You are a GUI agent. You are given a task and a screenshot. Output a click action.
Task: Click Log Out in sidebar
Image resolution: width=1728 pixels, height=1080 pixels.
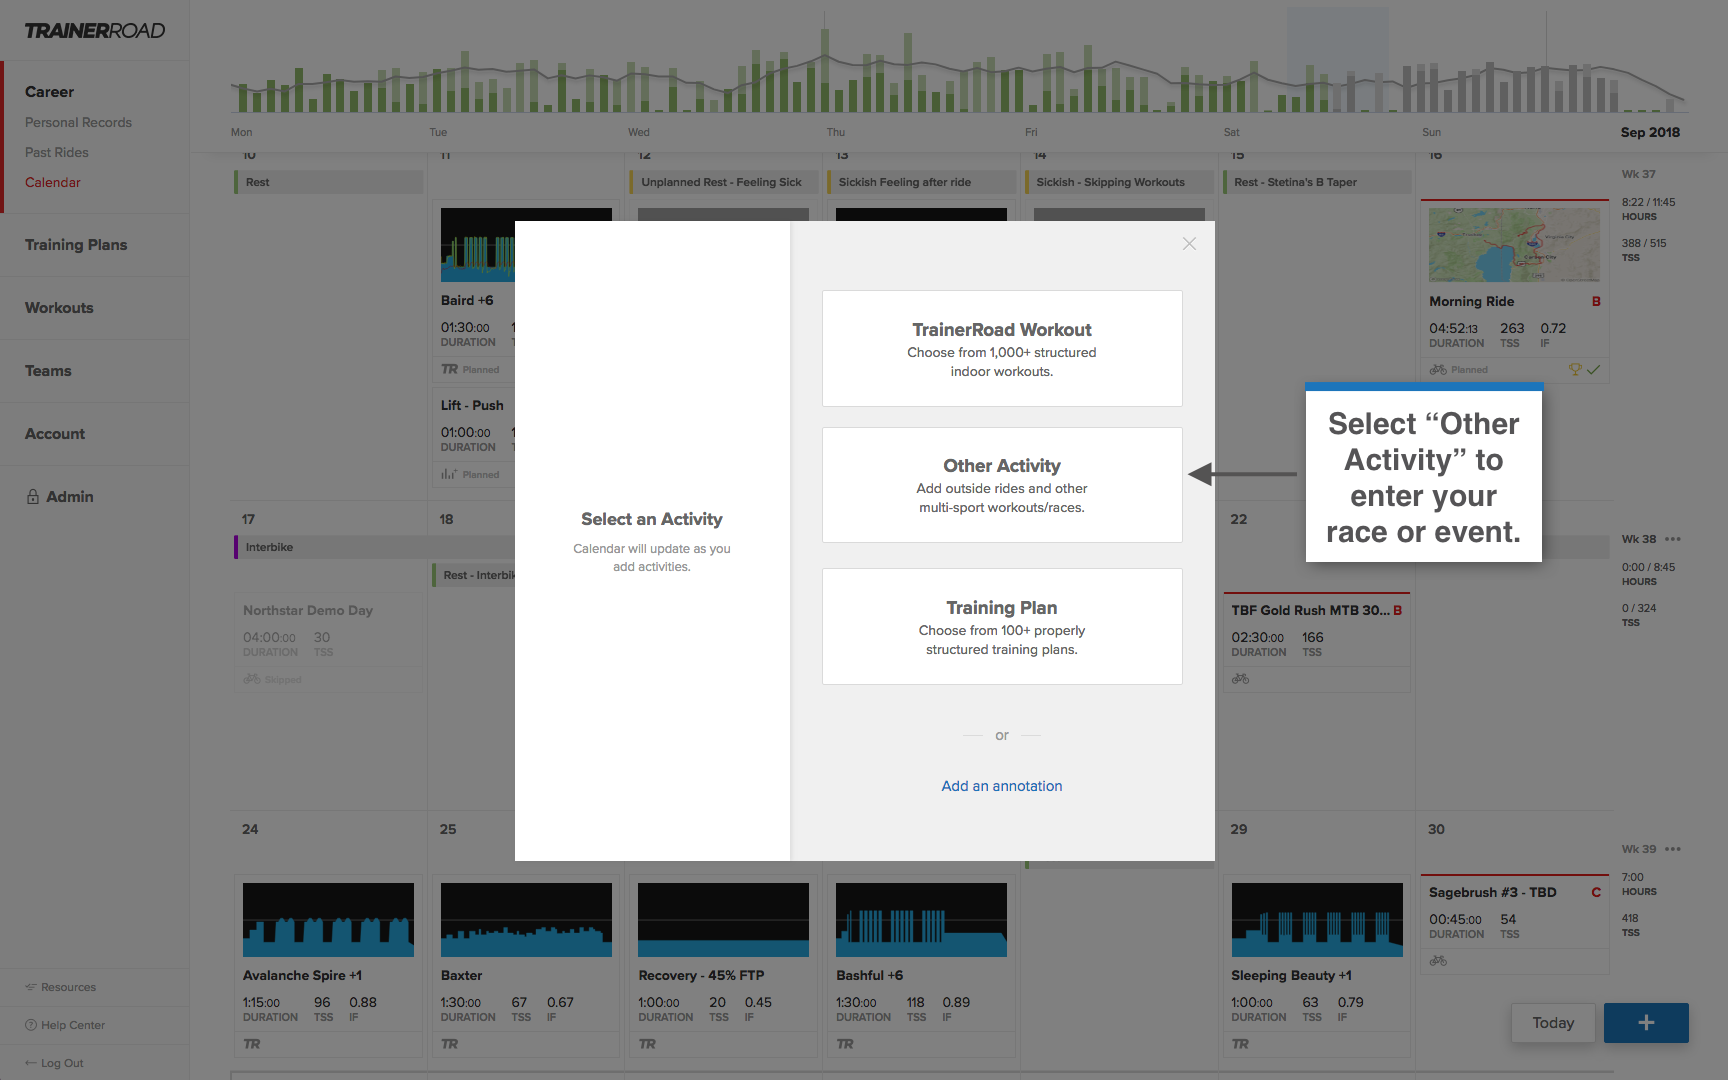[54, 1063]
